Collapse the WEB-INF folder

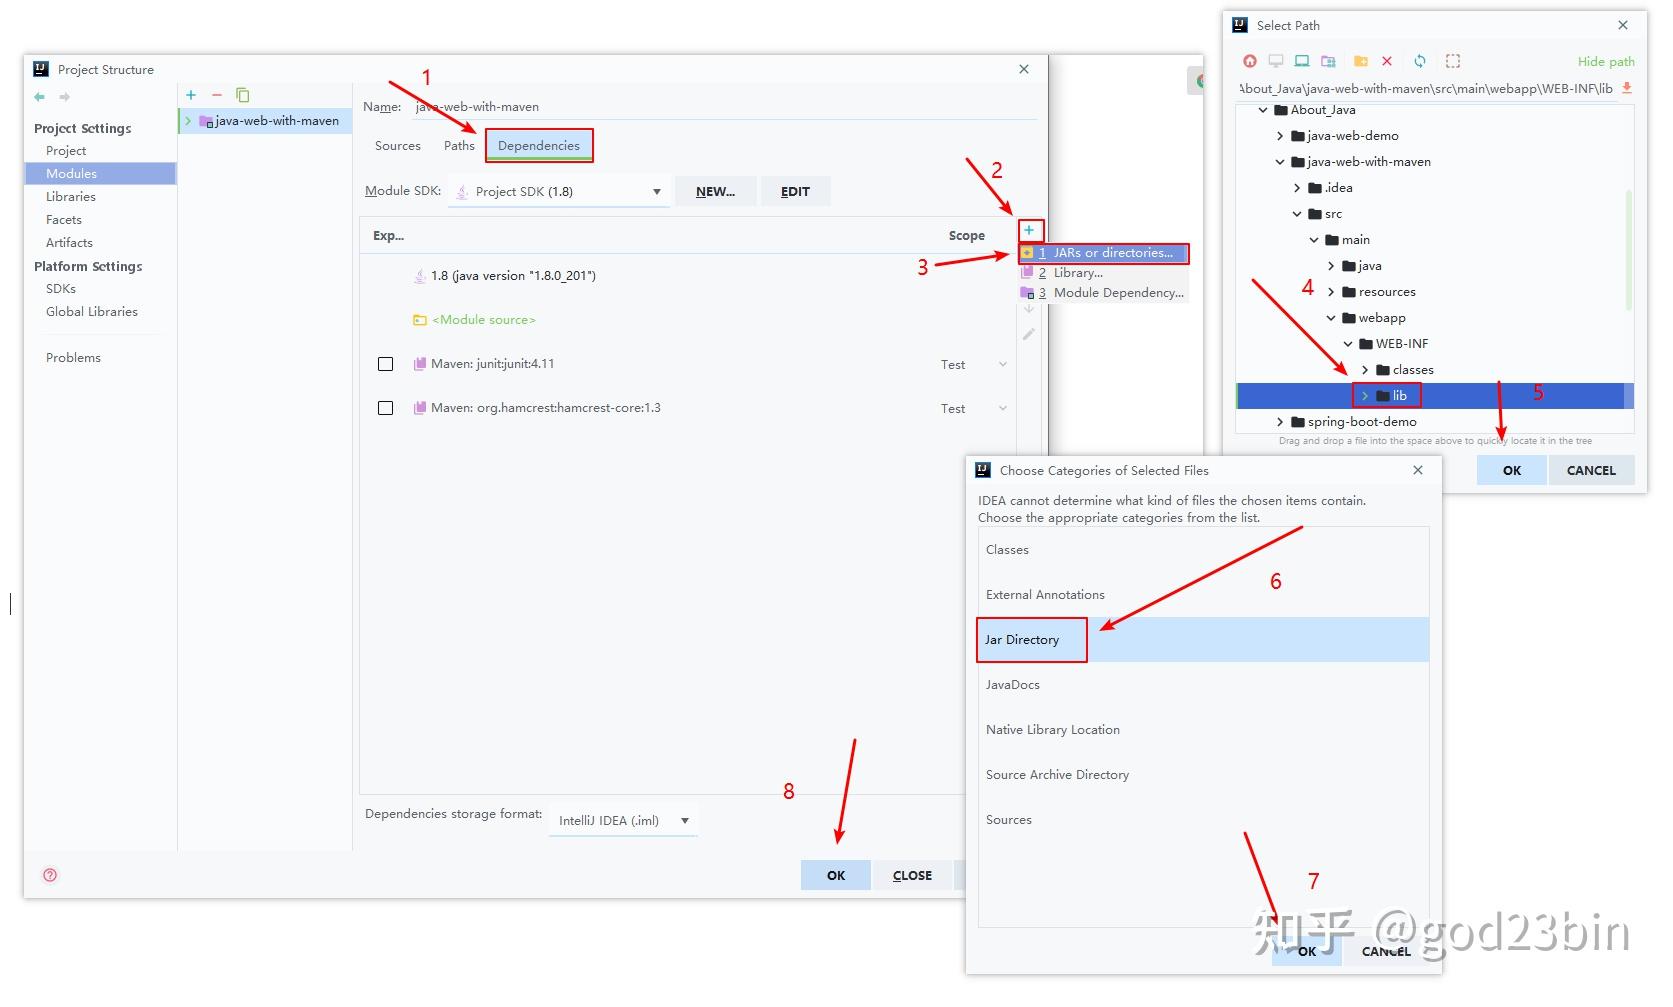tap(1348, 344)
